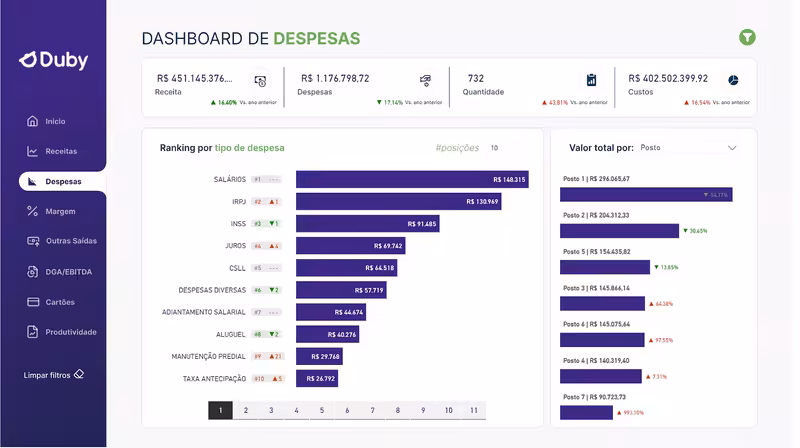The height and width of the screenshot is (448, 800).
Task: Click the Produtividade document icon
Action: click(32, 332)
